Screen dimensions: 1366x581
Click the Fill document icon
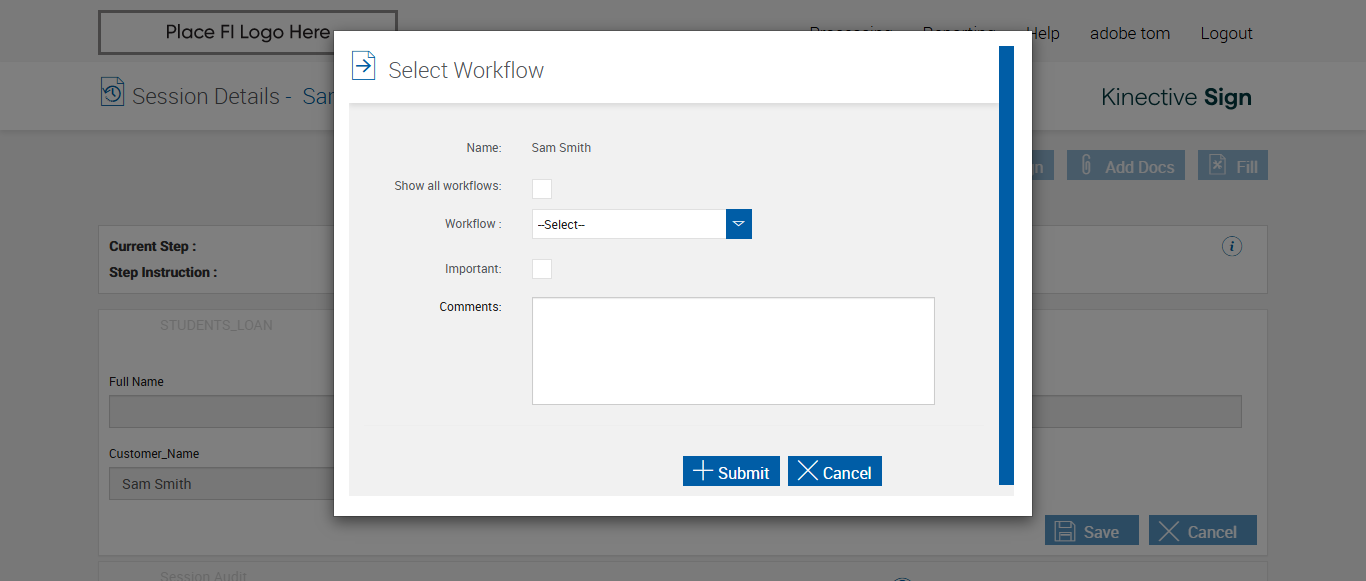1217,165
